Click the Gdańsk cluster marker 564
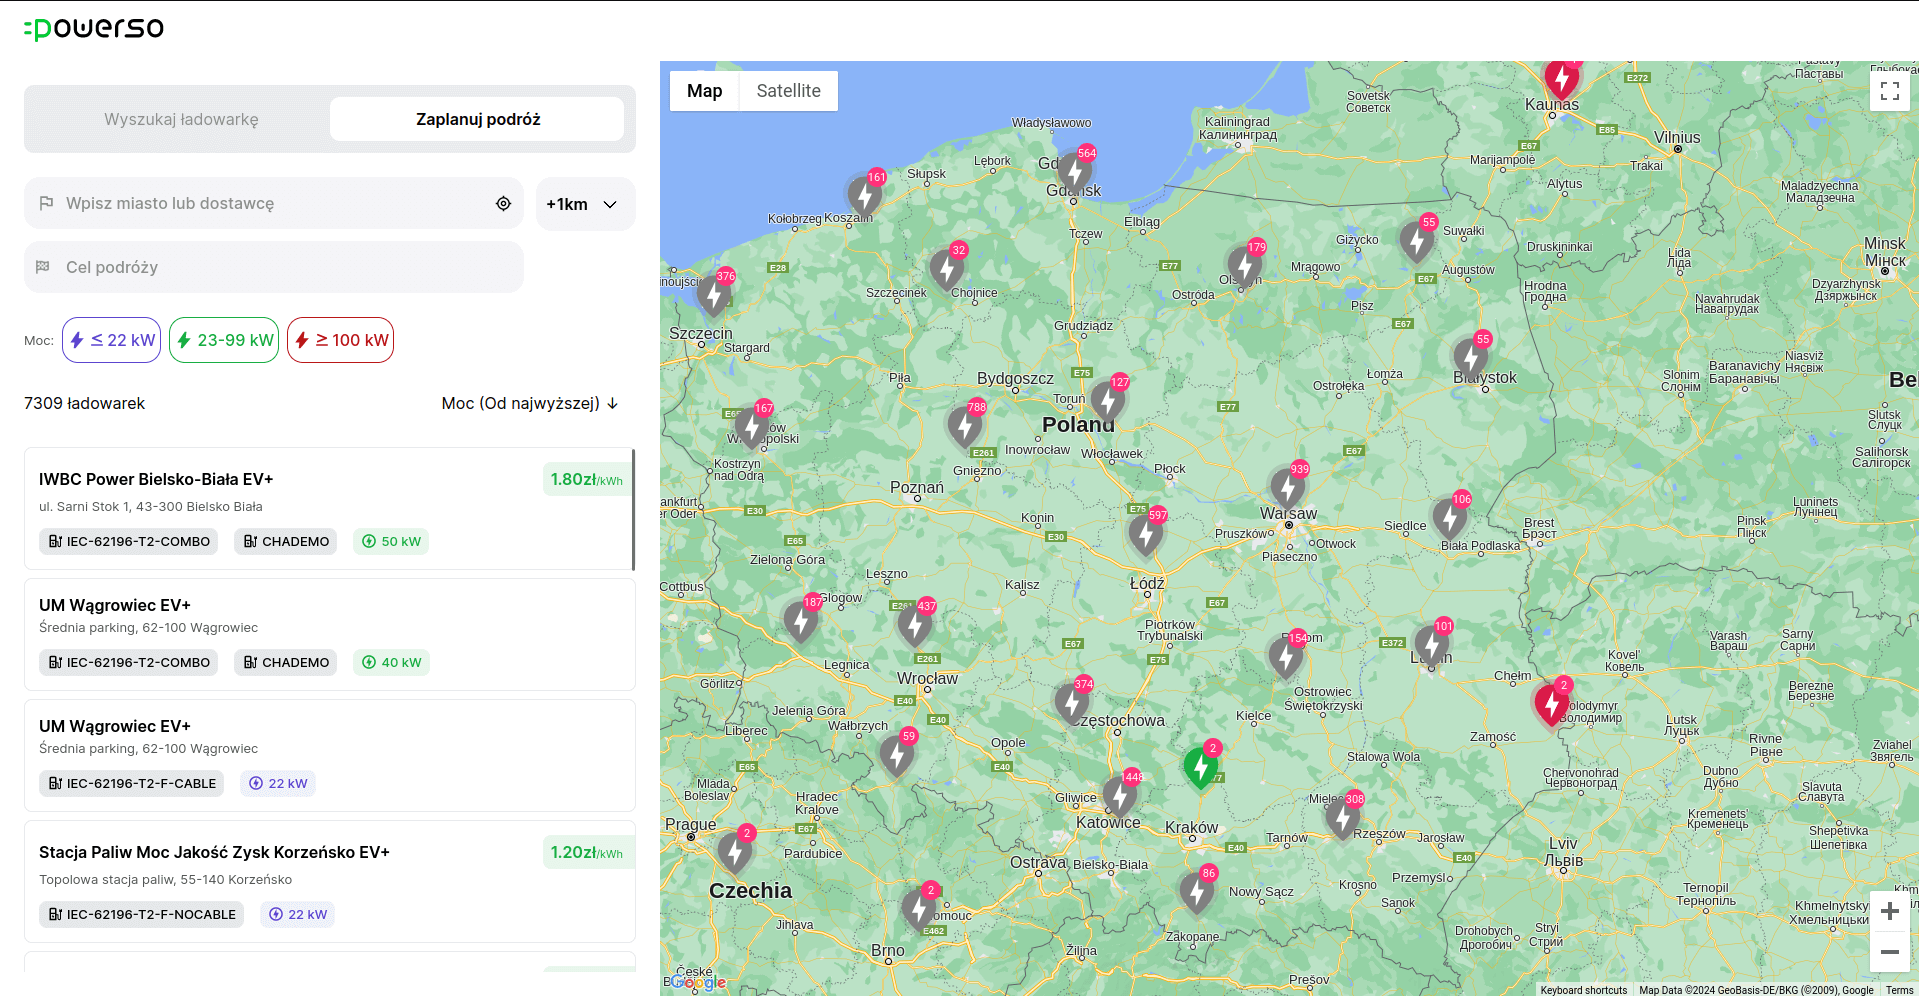Viewport: 1919px width, 996px height. (1076, 172)
